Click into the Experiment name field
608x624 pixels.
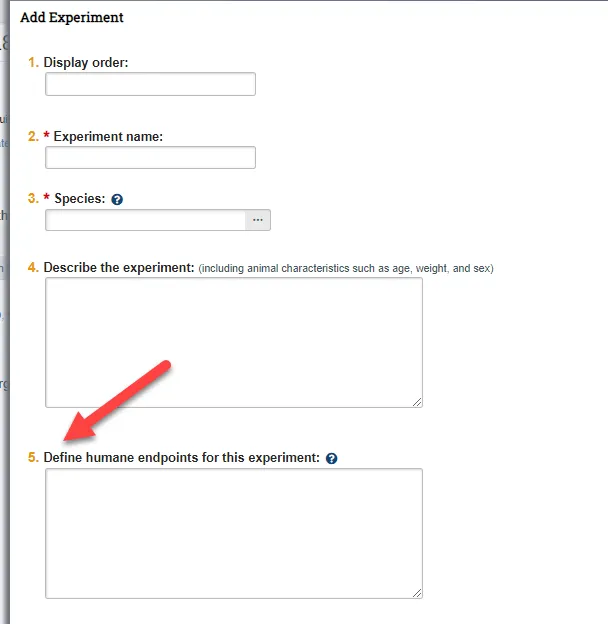pyautogui.click(x=150, y=158)
